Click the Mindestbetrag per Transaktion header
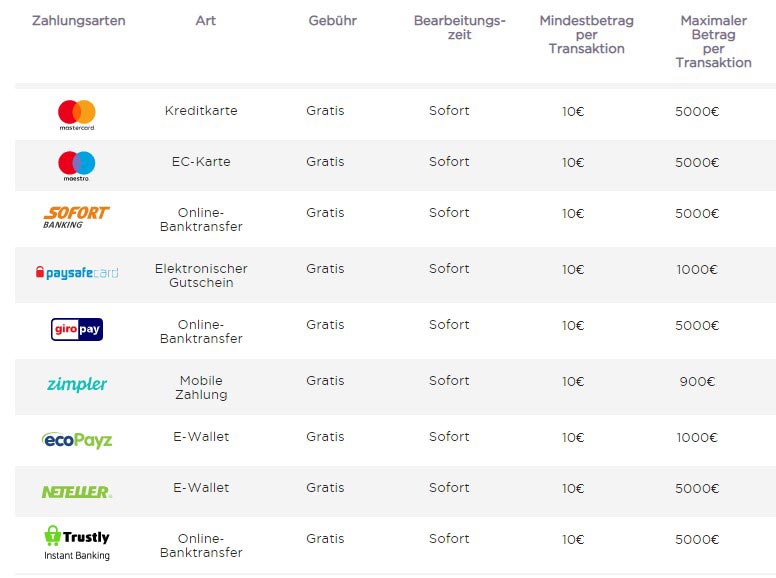 pos(586,35)
